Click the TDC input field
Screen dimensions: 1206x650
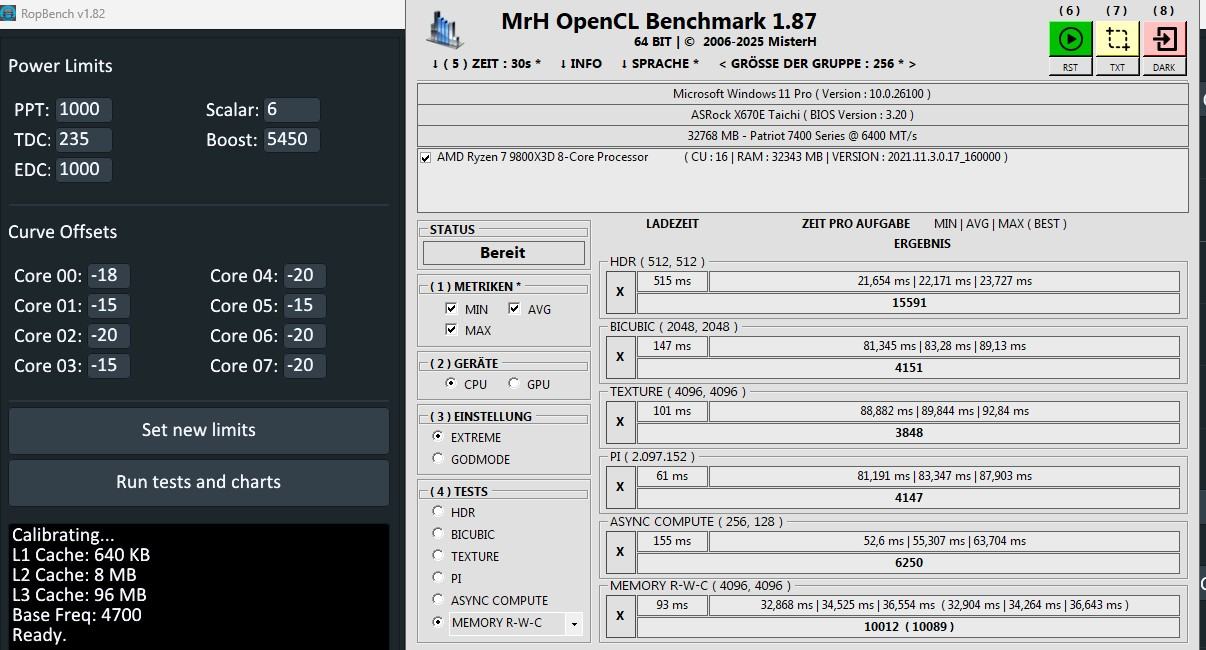84,140
